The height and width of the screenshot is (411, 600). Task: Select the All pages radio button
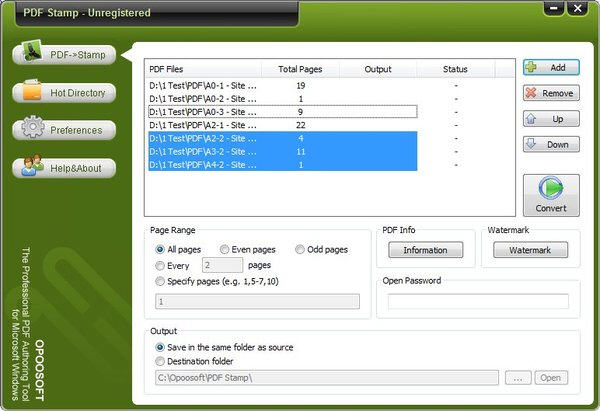[160, 250]
